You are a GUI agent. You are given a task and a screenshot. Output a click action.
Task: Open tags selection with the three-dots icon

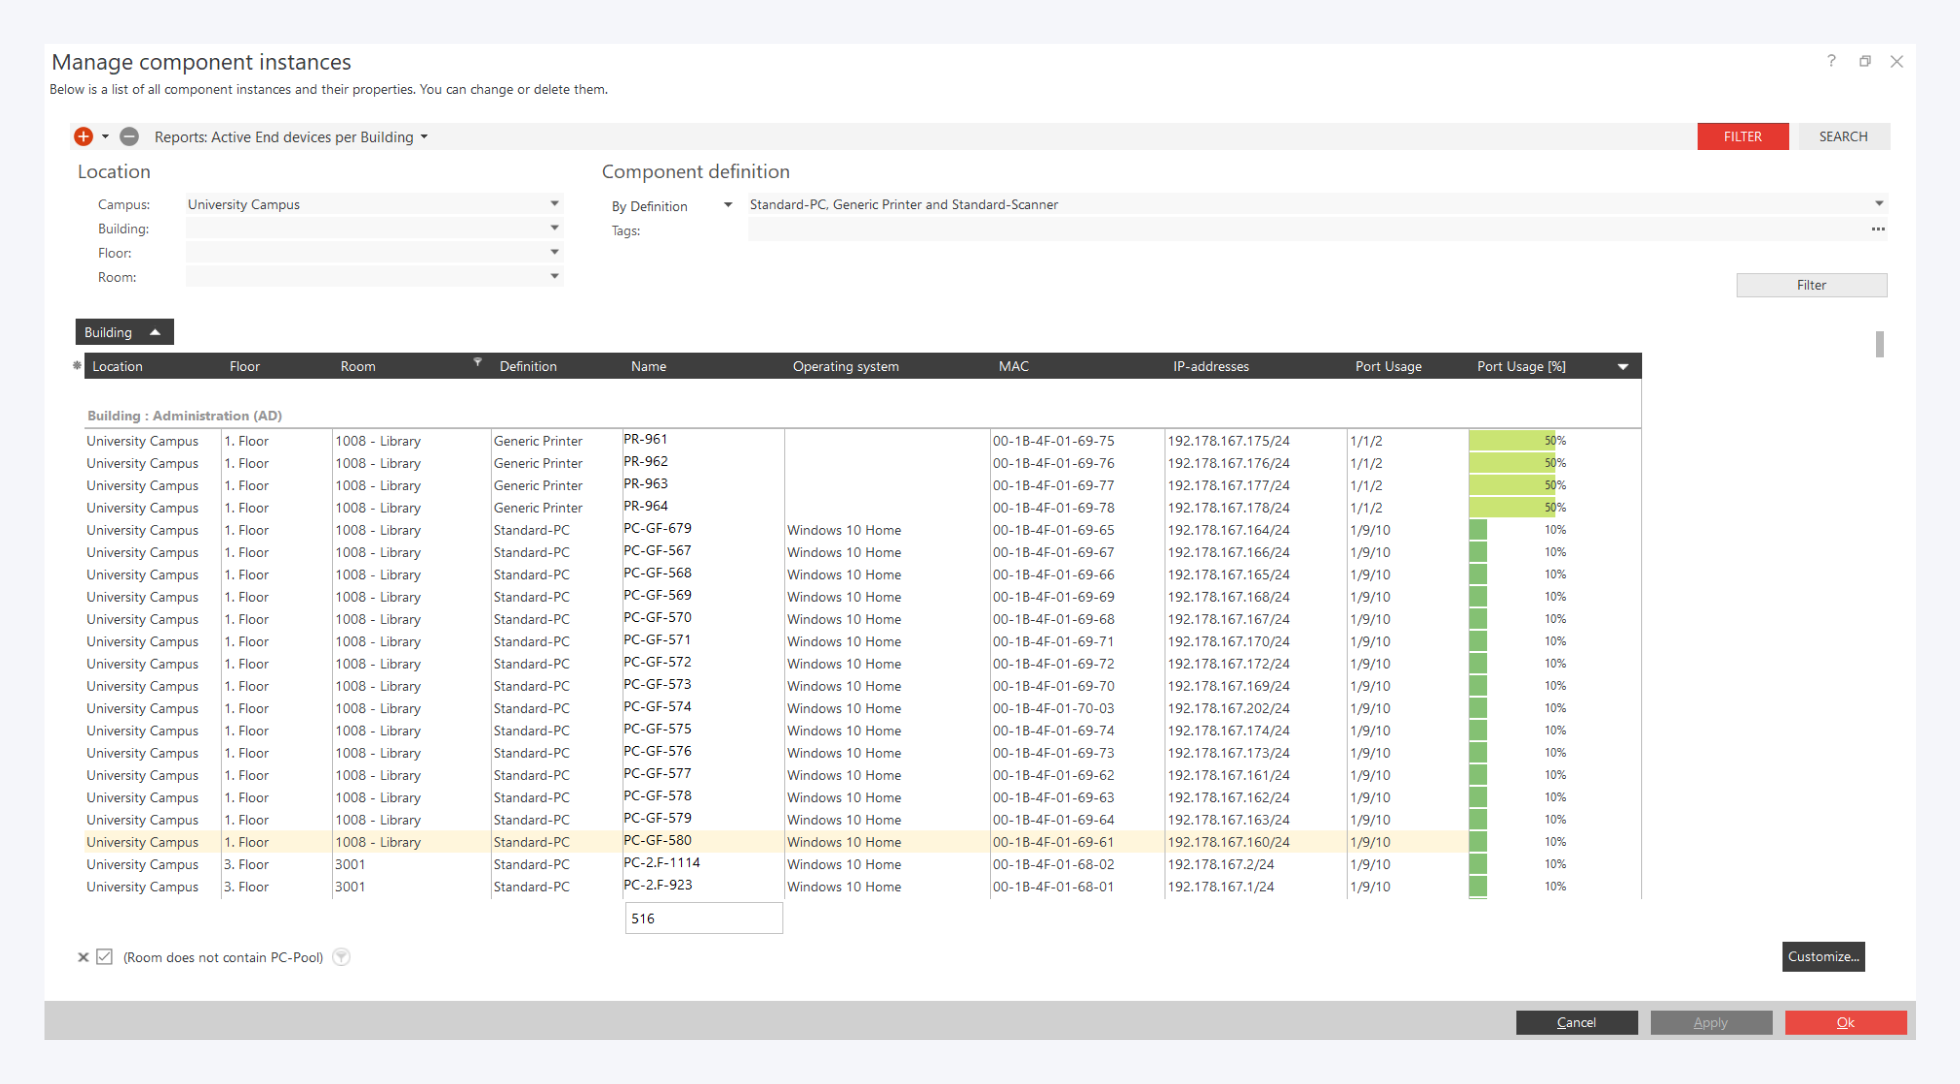[1877, 230]
